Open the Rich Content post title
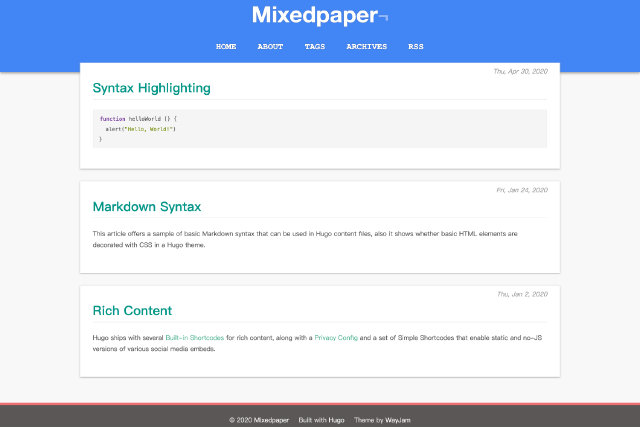Image resolution: width=640 pixels, height=427 pixels. click(x=132, y=311)
